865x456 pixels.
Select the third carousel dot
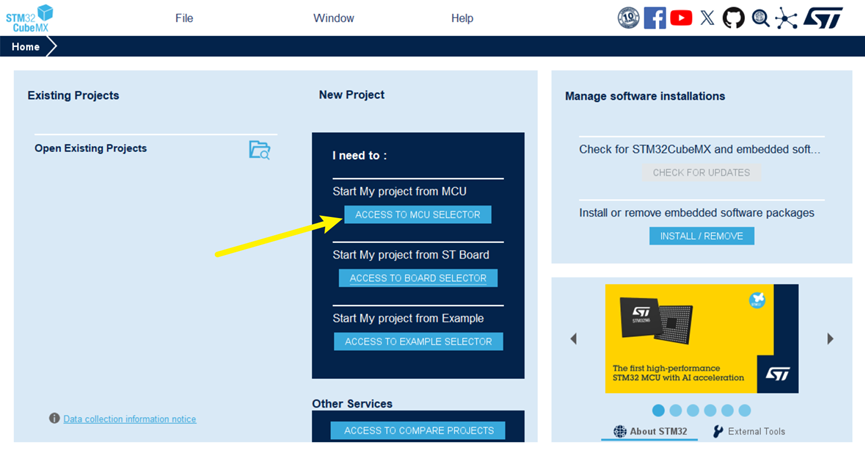coord(693,410)
